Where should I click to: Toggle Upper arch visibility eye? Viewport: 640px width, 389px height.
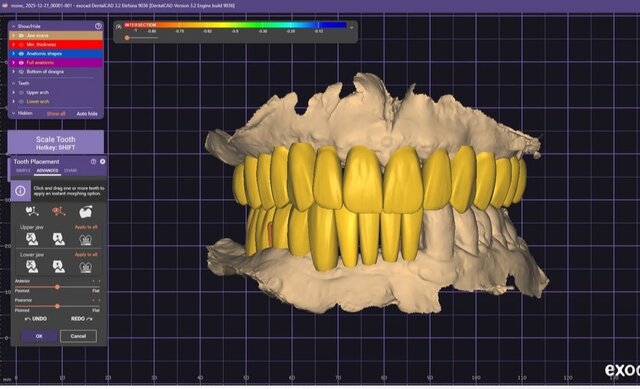pos(21,93)
